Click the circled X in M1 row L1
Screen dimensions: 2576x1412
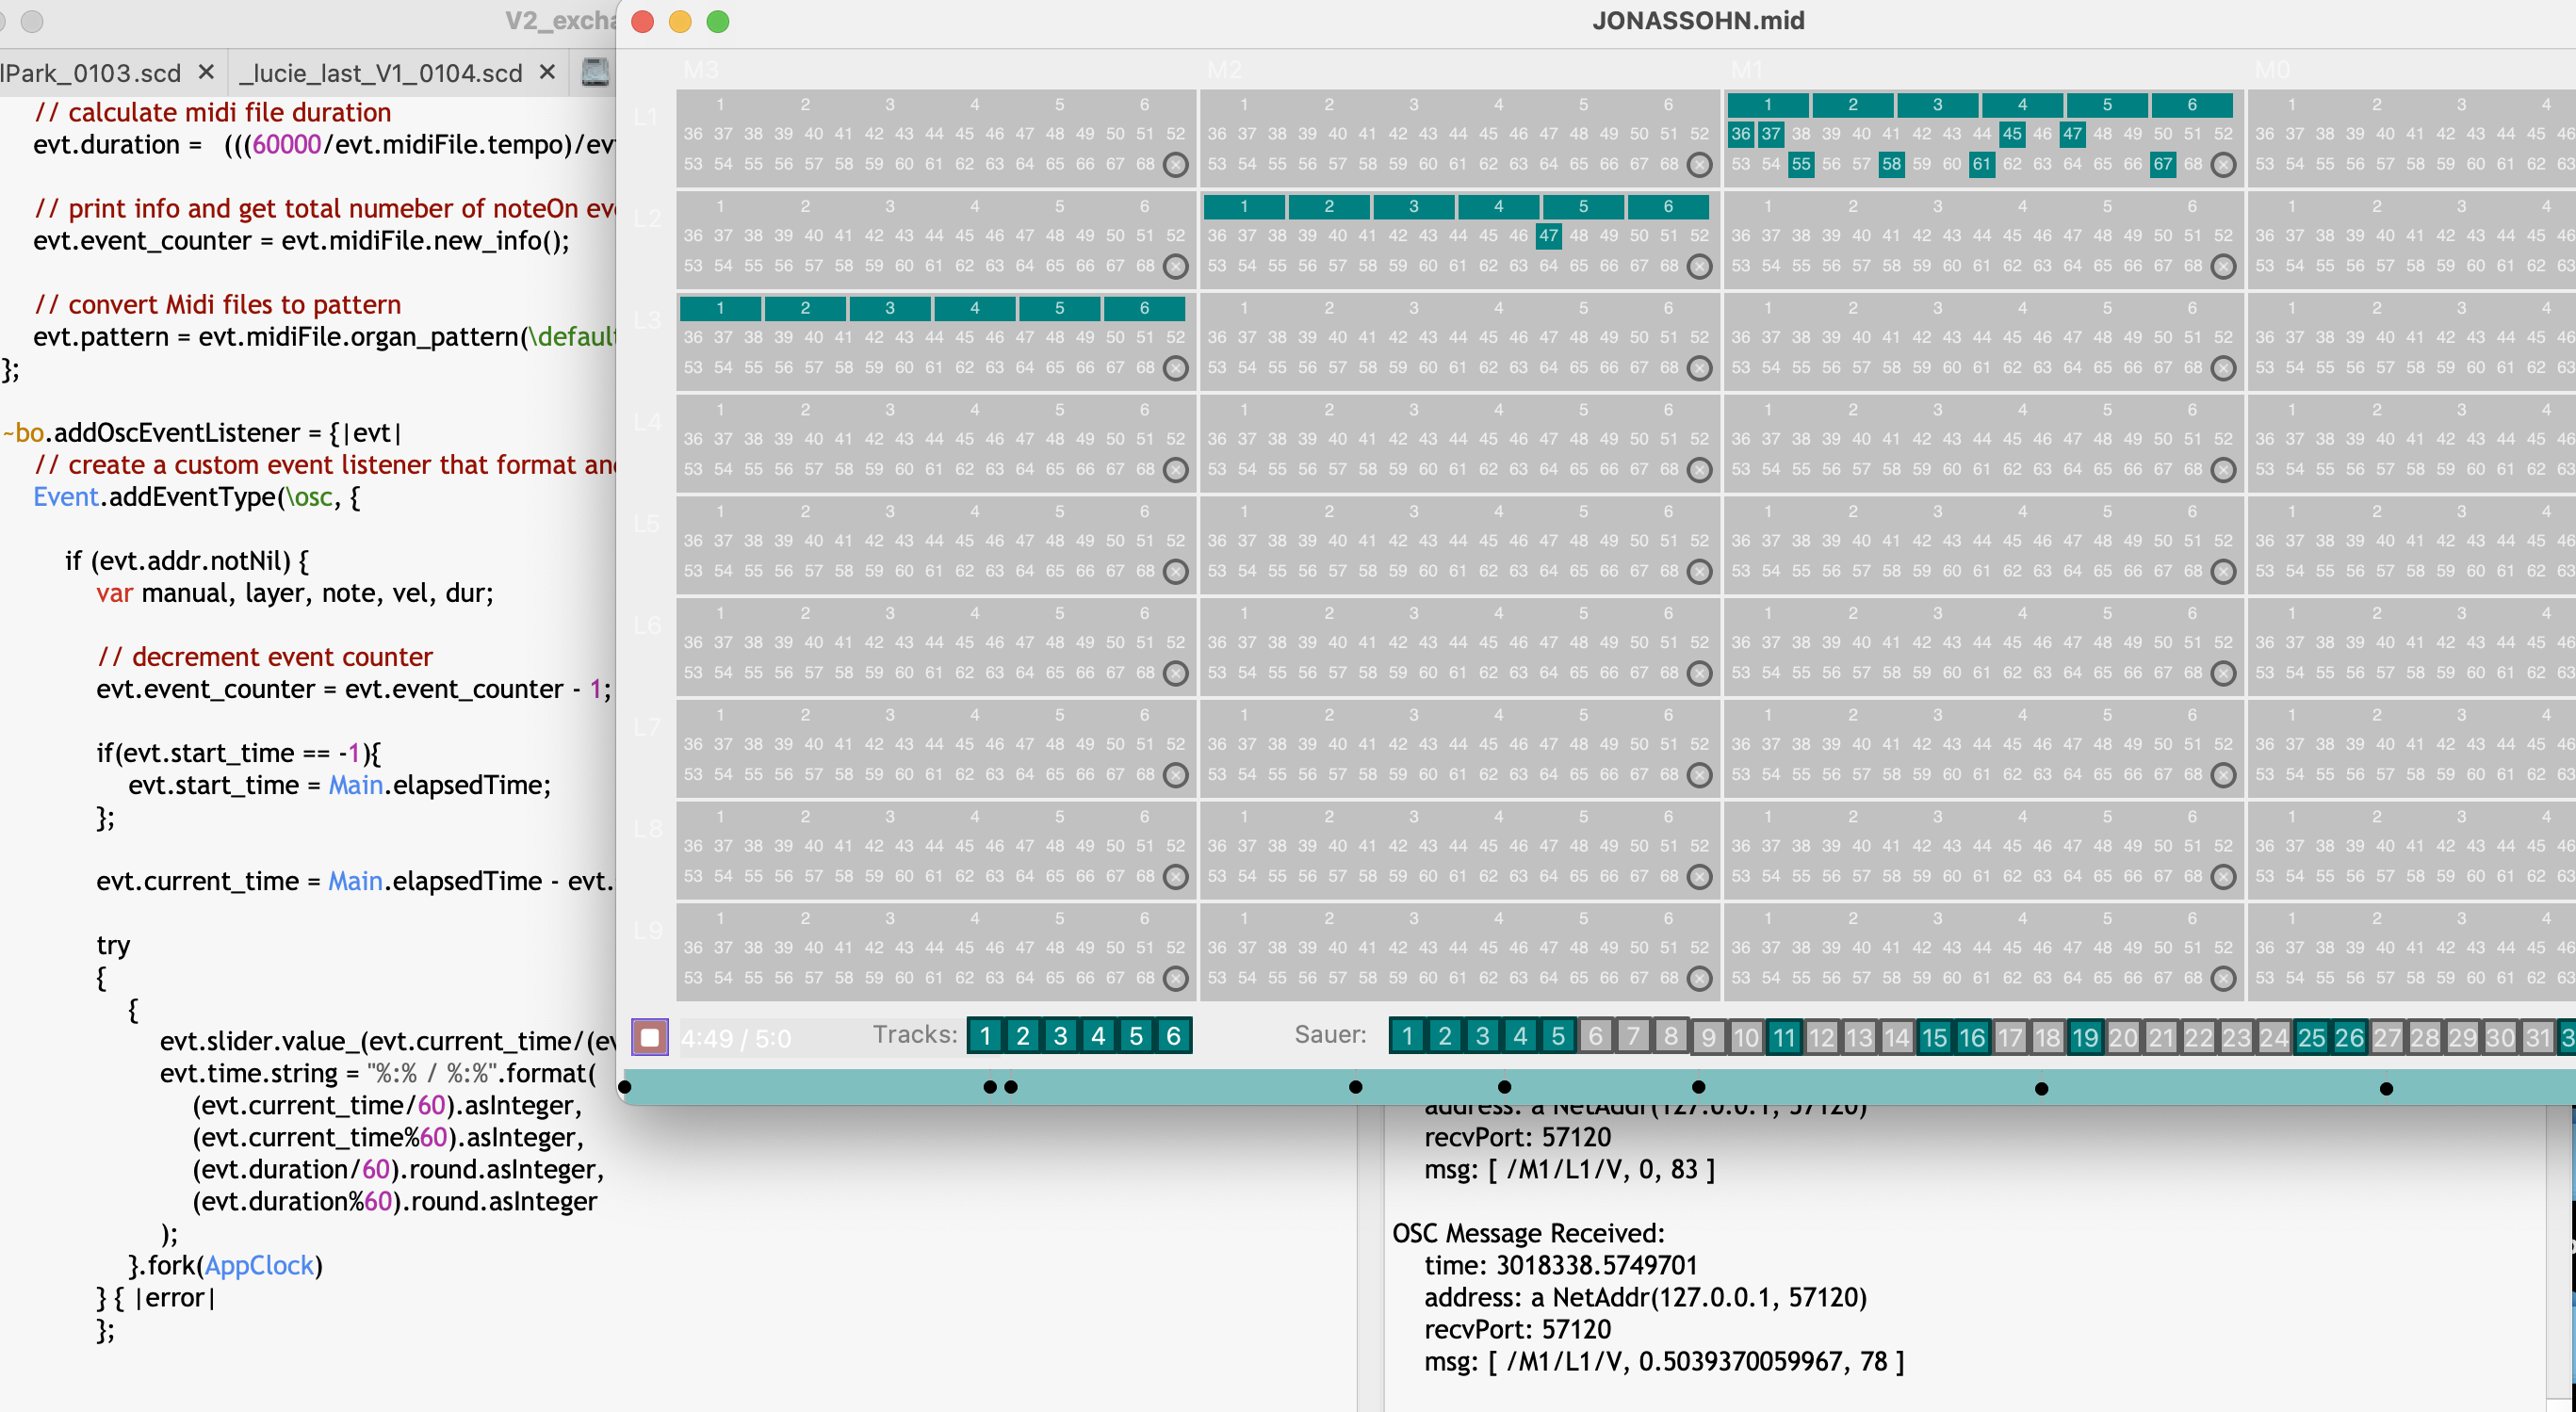2223,165
